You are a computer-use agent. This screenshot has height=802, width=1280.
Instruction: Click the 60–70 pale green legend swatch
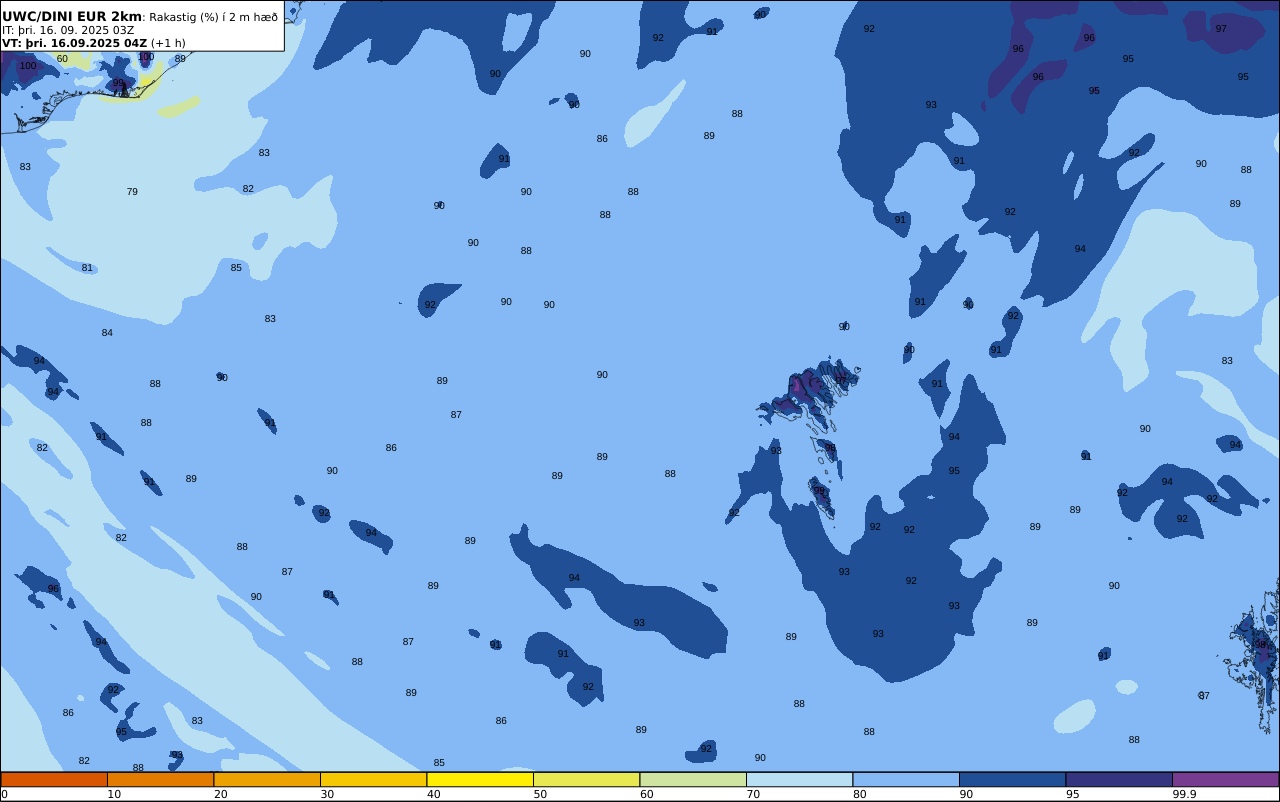[693, 779]
